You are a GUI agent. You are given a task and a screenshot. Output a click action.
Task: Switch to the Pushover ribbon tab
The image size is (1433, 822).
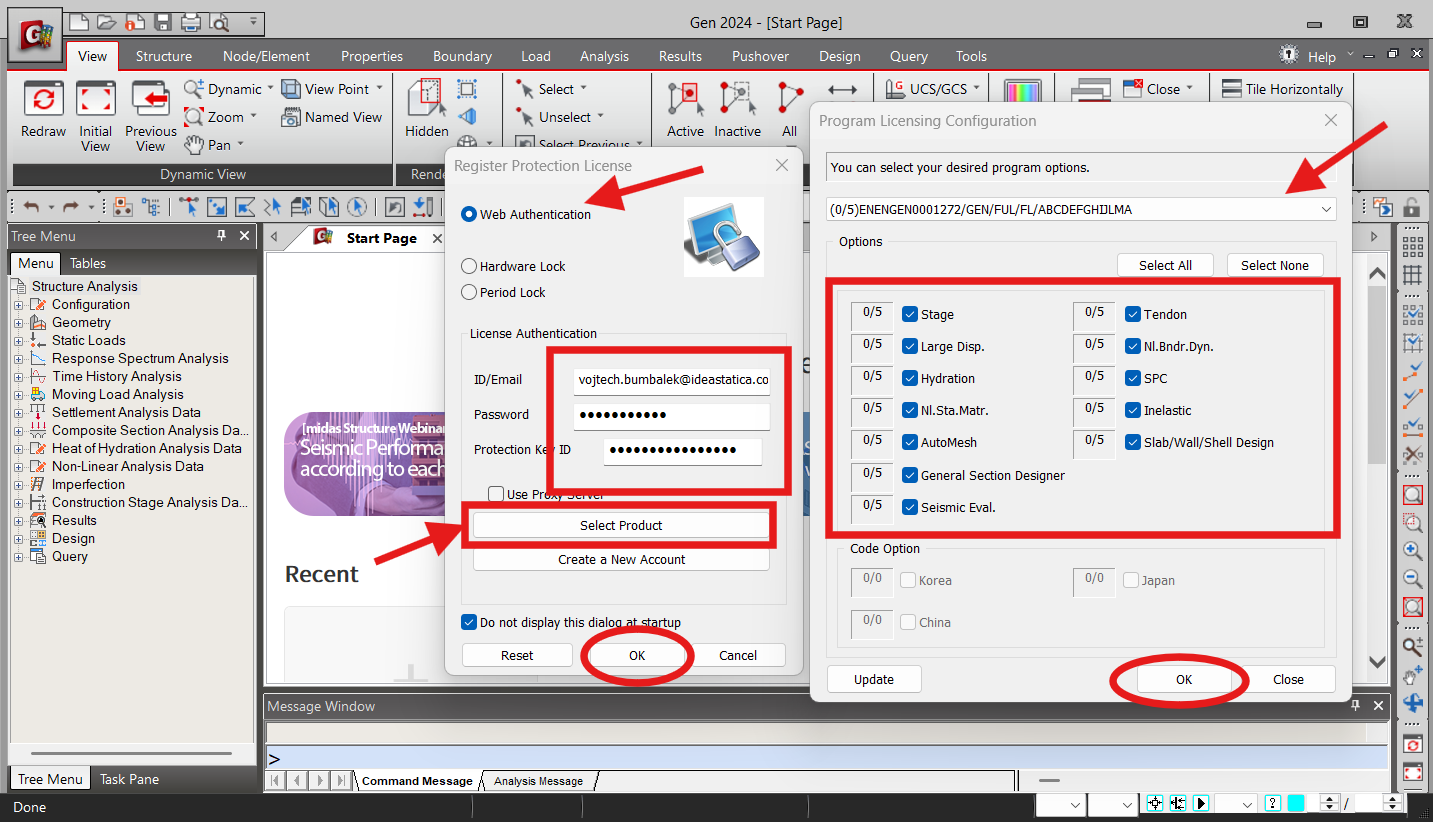tap(760, 56)
